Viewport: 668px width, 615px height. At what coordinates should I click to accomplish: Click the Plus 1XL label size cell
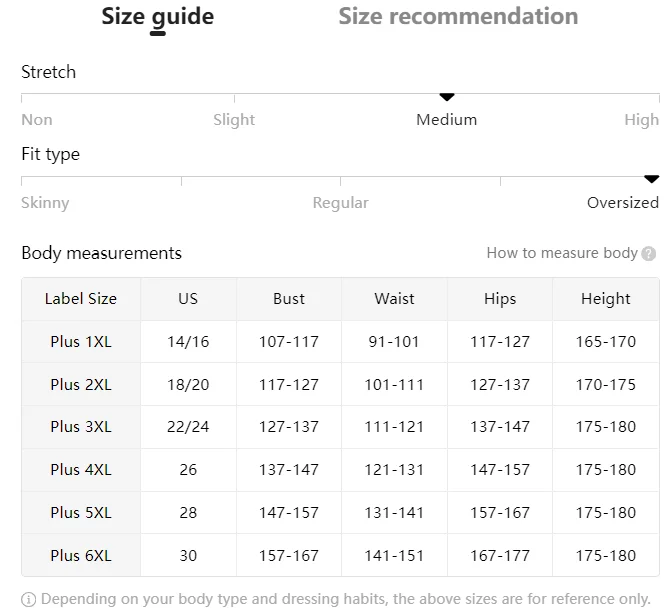(x=81, y=342)
